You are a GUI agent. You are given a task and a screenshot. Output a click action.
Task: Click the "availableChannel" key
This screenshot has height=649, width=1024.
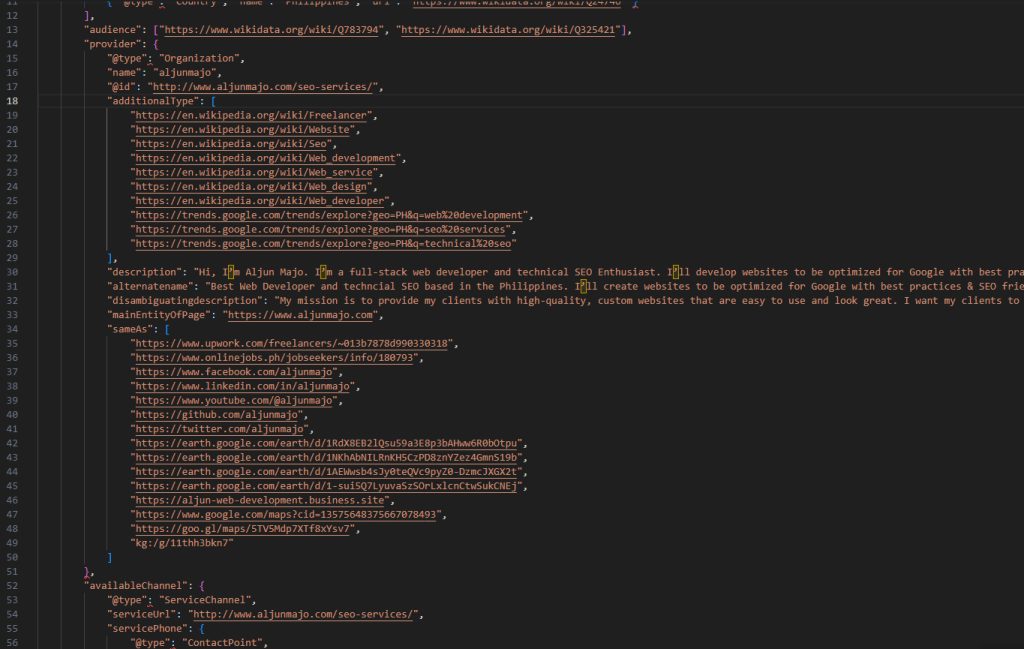(x=136, y=586)
